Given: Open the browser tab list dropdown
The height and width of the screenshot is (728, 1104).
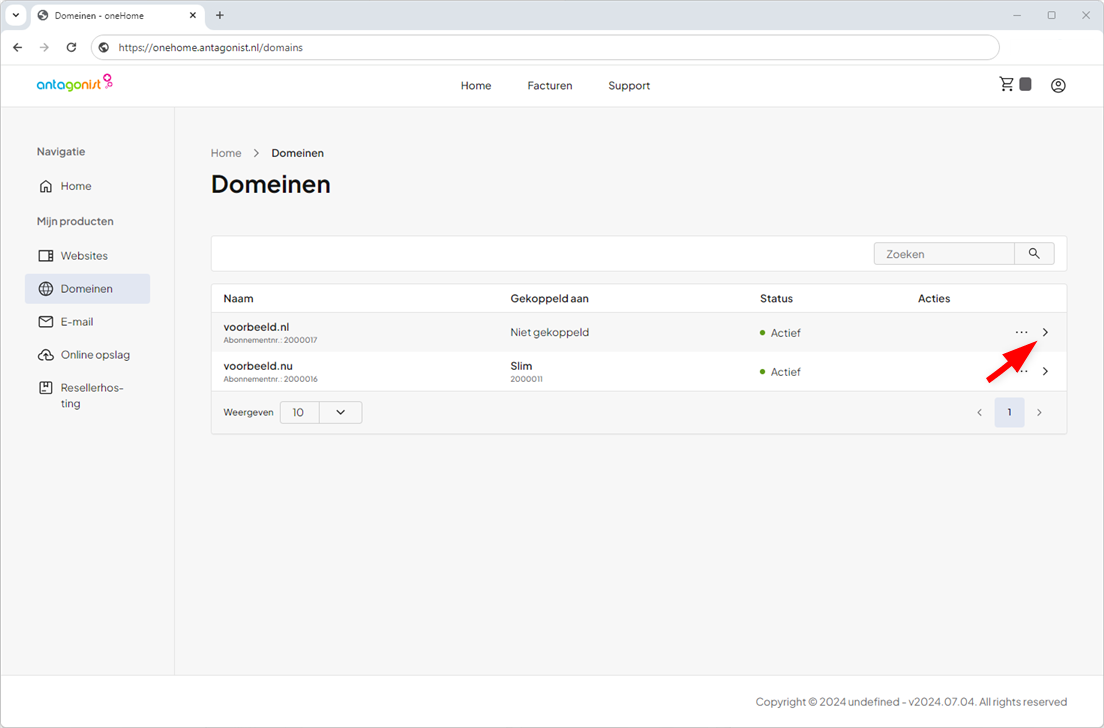Looking at the screenshot, I should click(x=15, y=15).
